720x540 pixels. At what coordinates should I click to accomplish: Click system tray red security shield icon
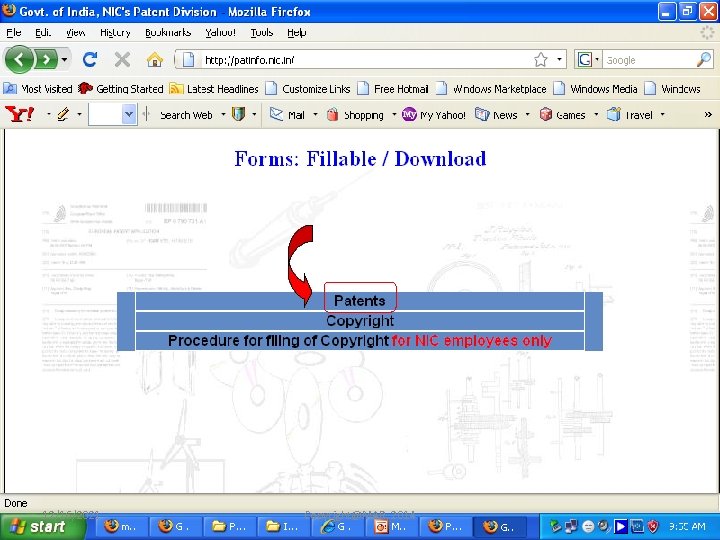coord(652,526)
